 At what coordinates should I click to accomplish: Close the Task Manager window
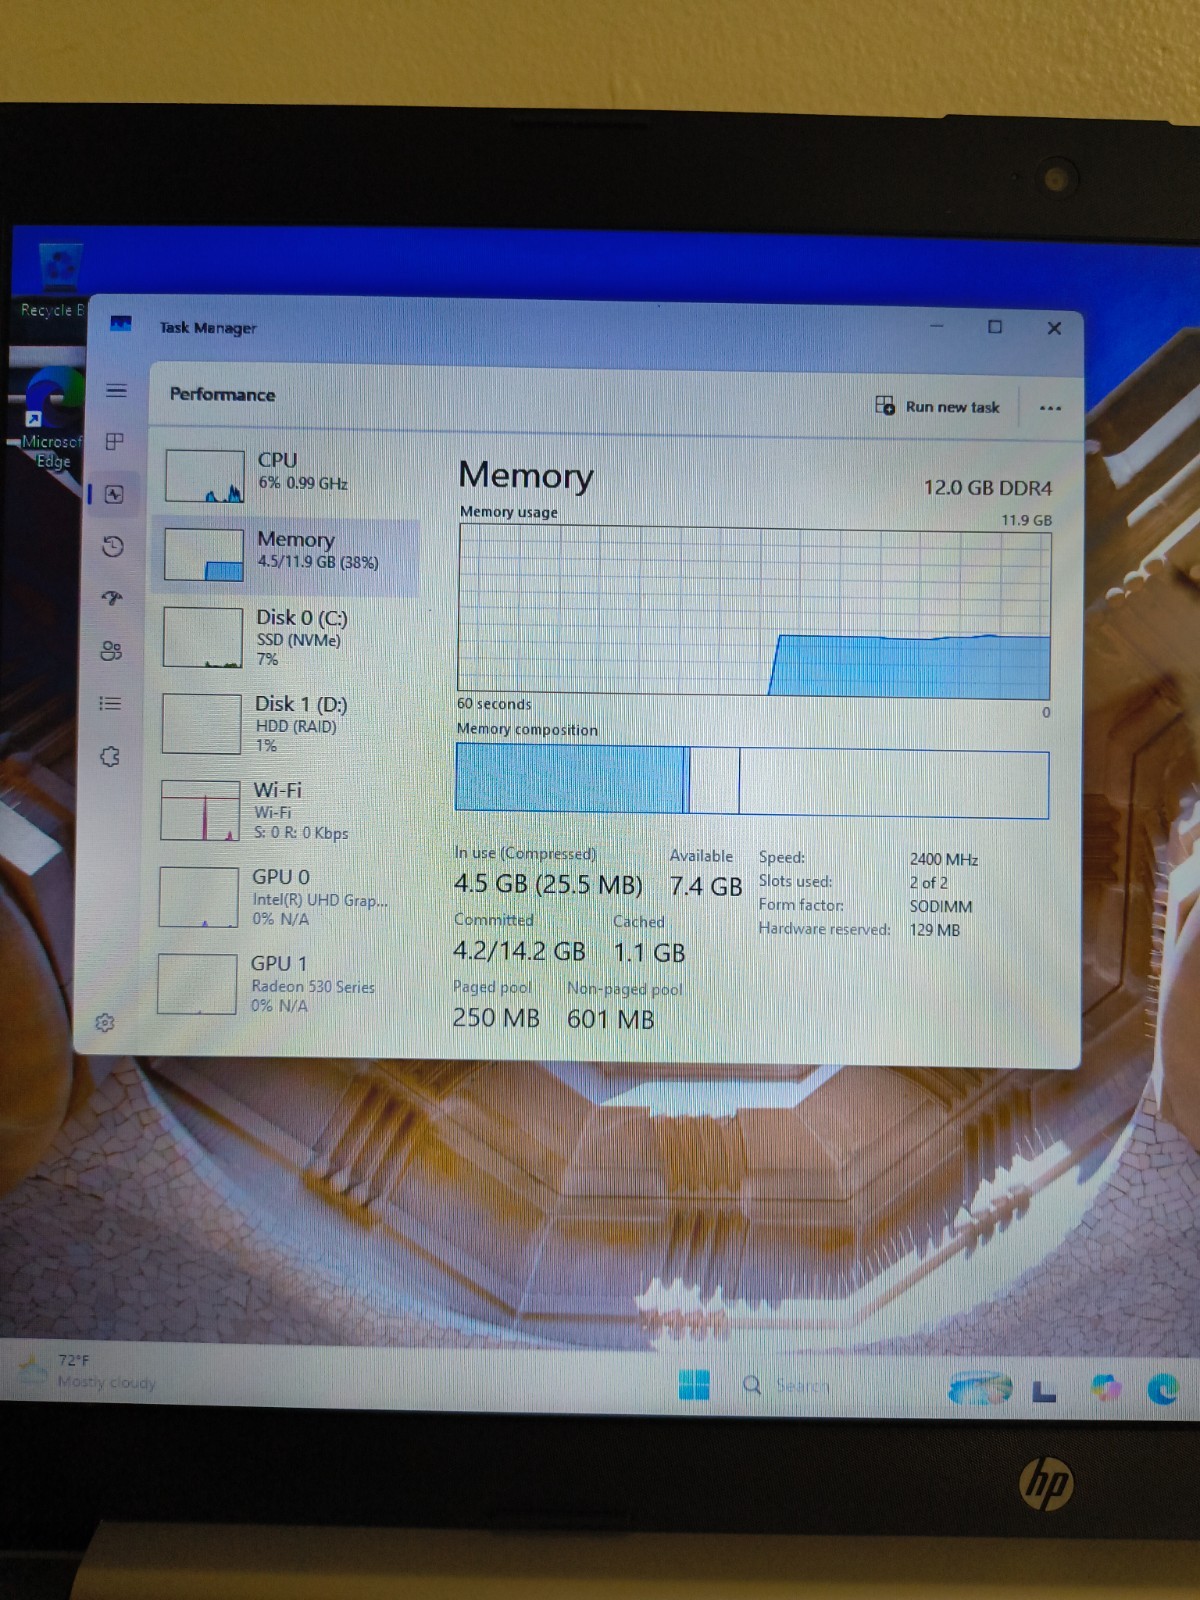click(1054, 328)
